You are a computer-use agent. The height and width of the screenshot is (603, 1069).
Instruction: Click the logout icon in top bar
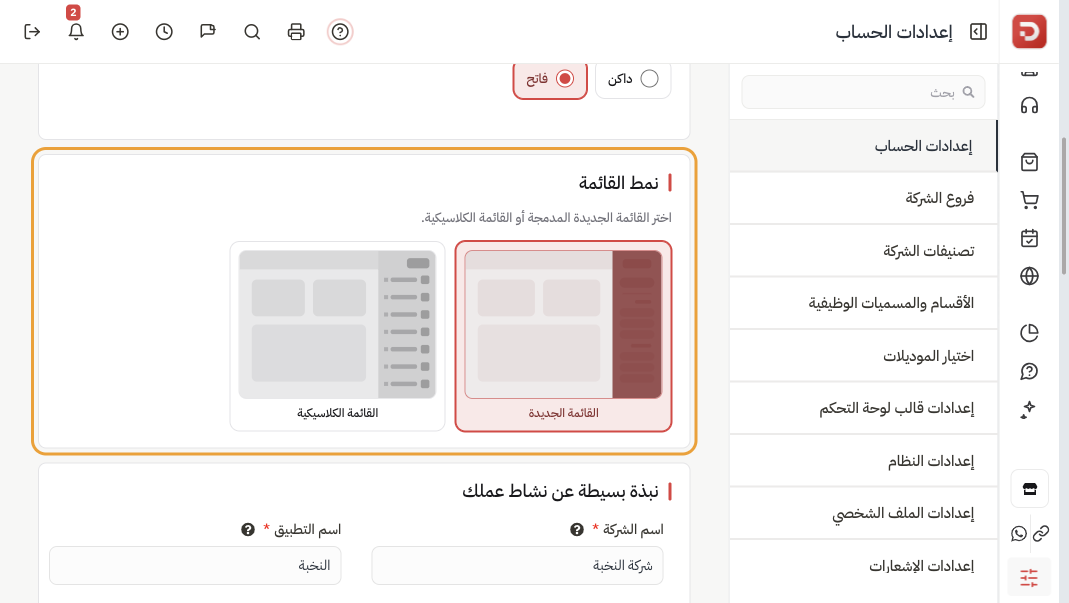point(32,32)
